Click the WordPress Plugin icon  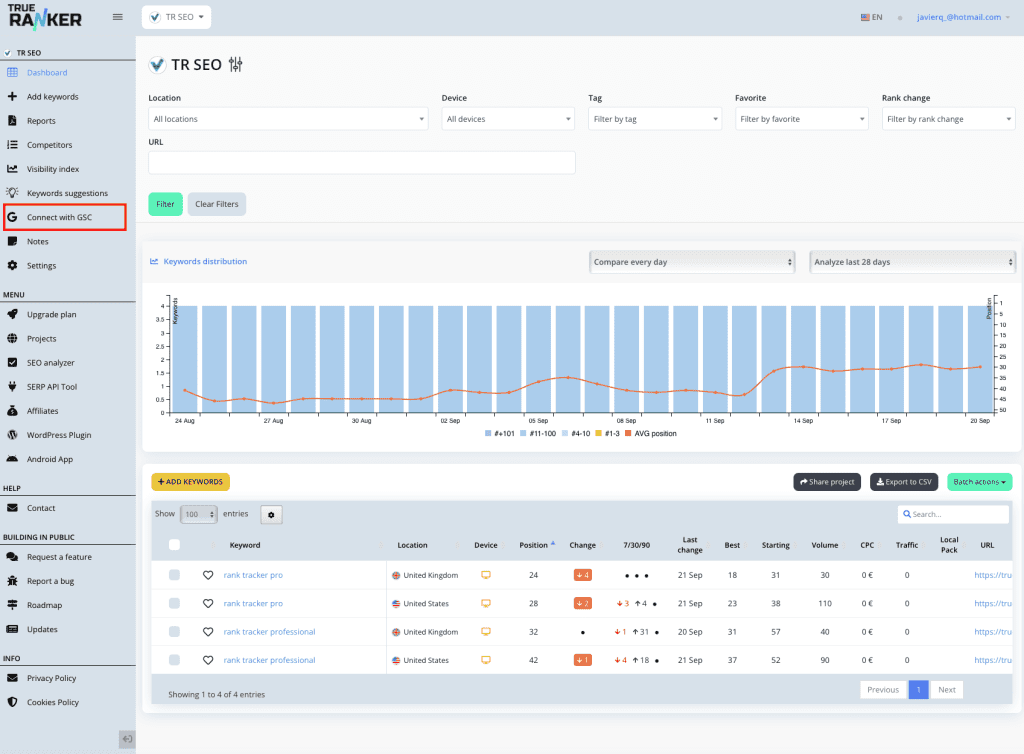[x=12, y=435]
